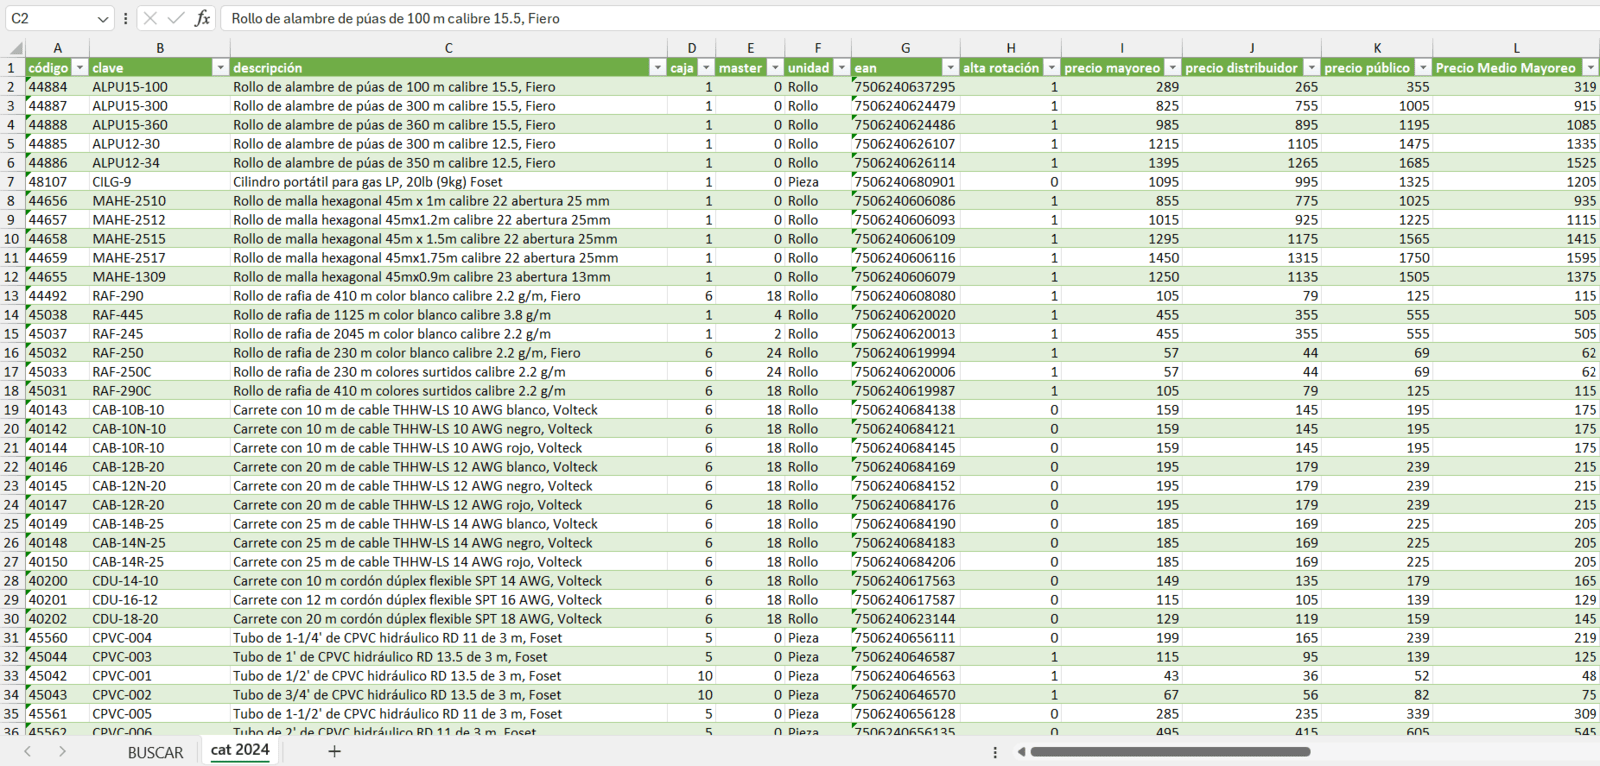Select the cat 2024 sheet tab
The width and height of the screenshot is (1600, 766).
[x=240, y=750]
